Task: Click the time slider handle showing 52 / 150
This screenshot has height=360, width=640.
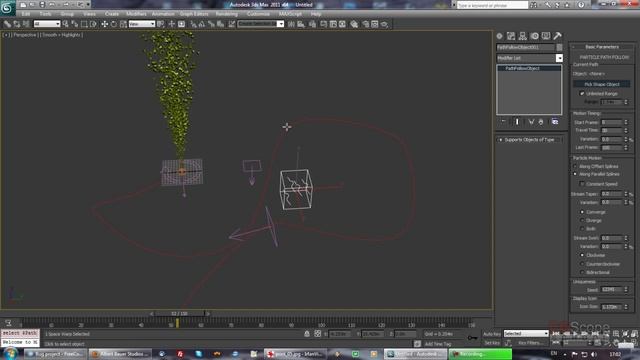Action: [x=179, y=313]
